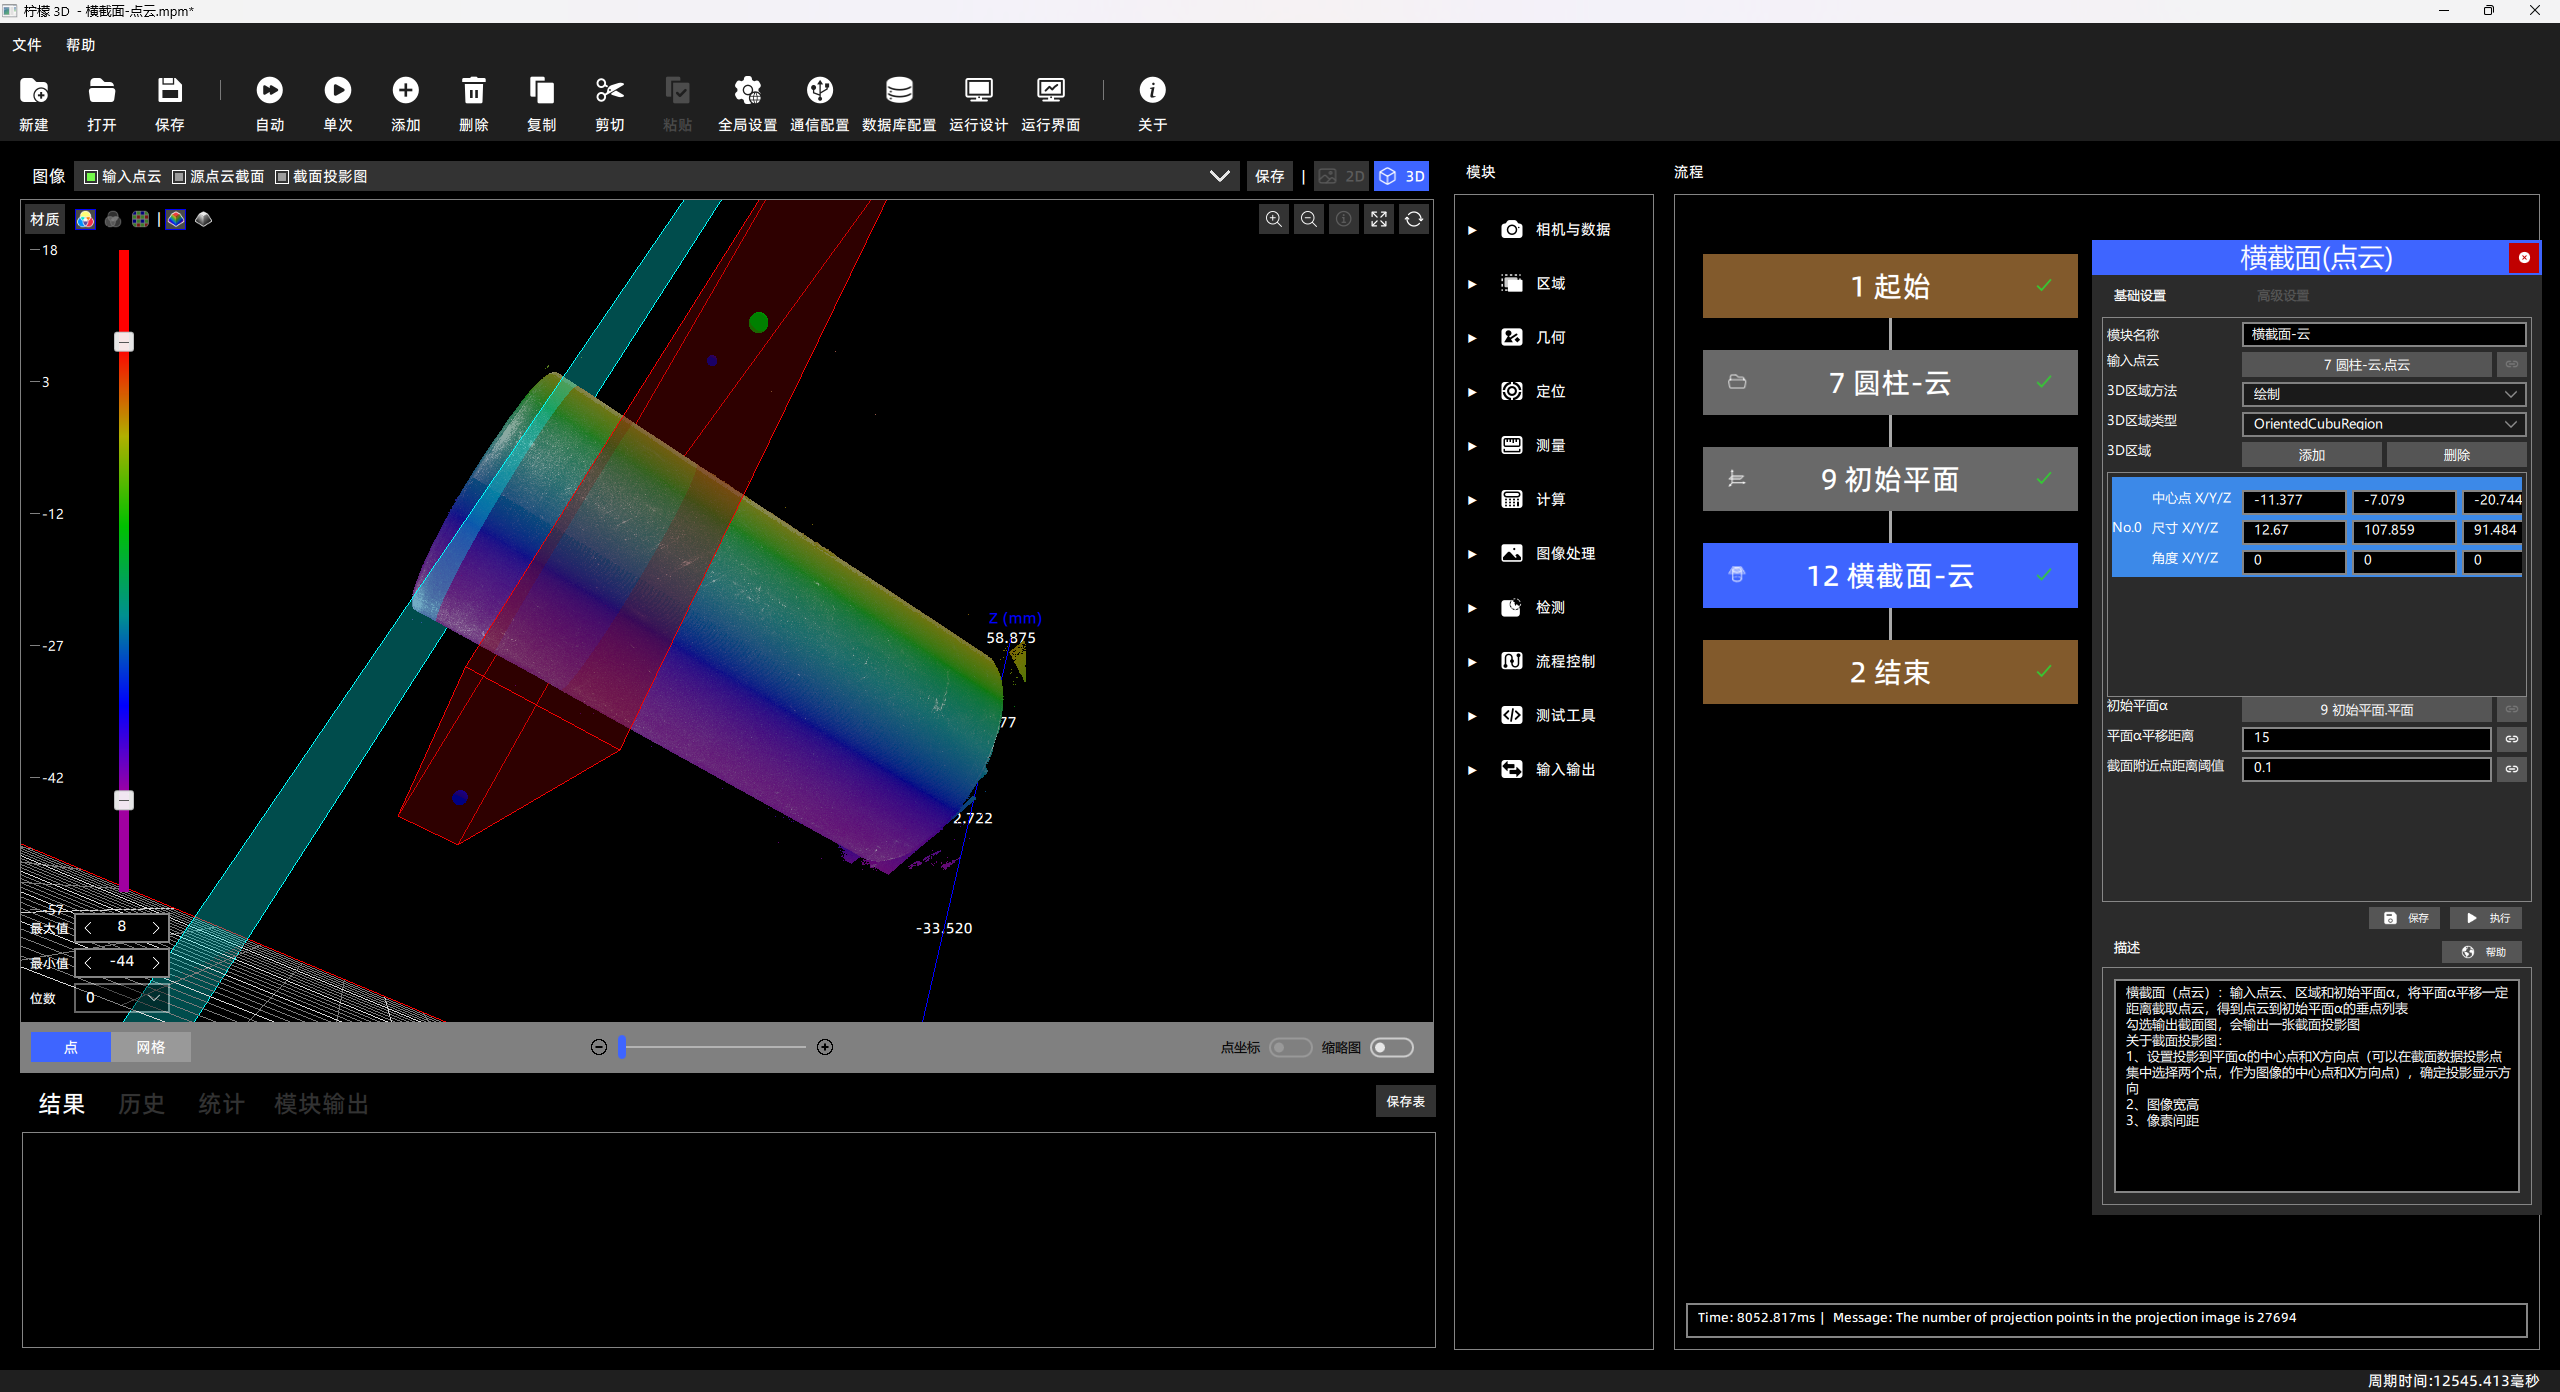Switch display to 网格 mode
Screen dimensions: 2560x1392
click(x=151, y=1047)
